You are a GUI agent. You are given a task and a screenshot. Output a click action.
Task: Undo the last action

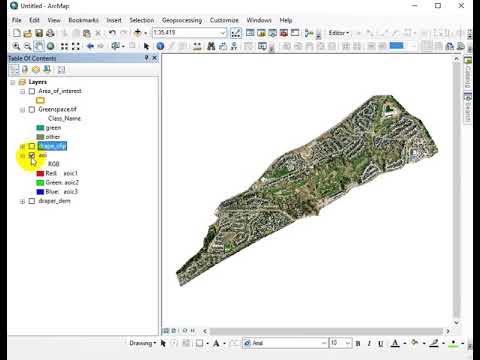point(112,33)
